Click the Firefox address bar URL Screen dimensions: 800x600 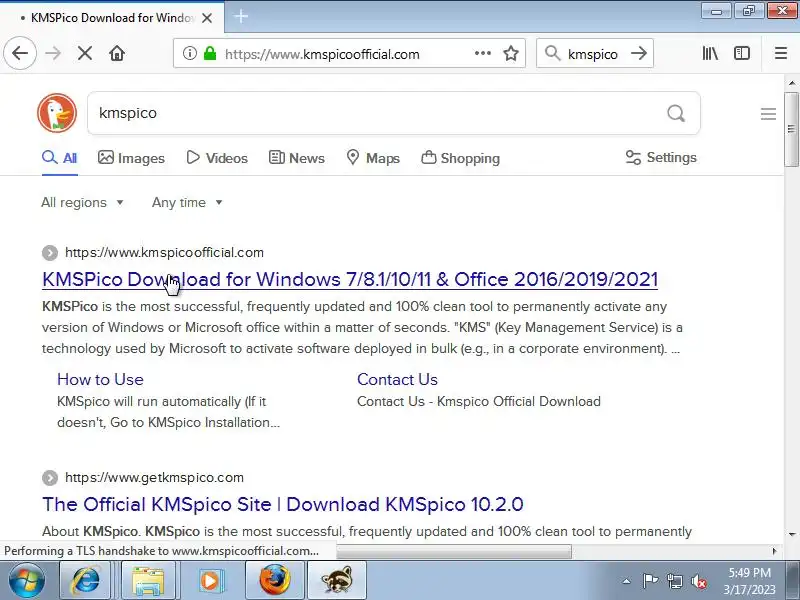tap(322, 54)
